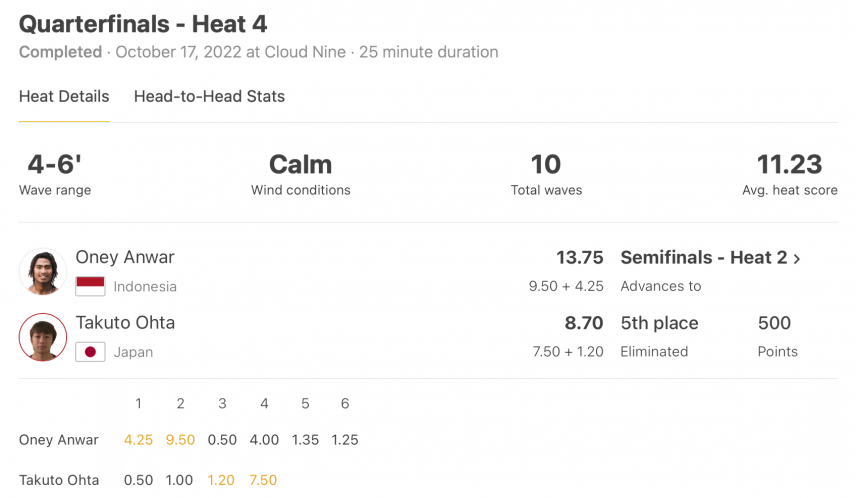Click the 5th place result text
The width and height of the screenshot is (856, 498).
tap(659, 323)
